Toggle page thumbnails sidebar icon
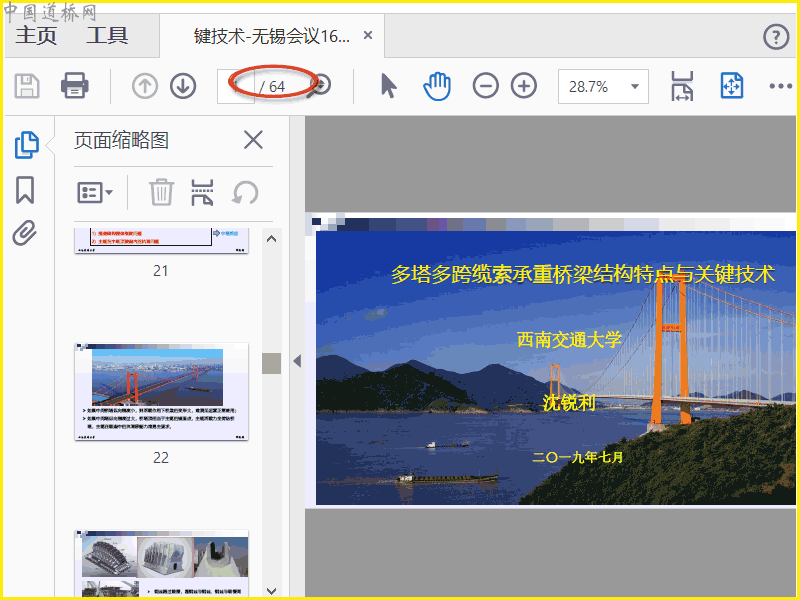Image resolution: width=800 pixels, height=600 pixels. (x=27, y=145)
